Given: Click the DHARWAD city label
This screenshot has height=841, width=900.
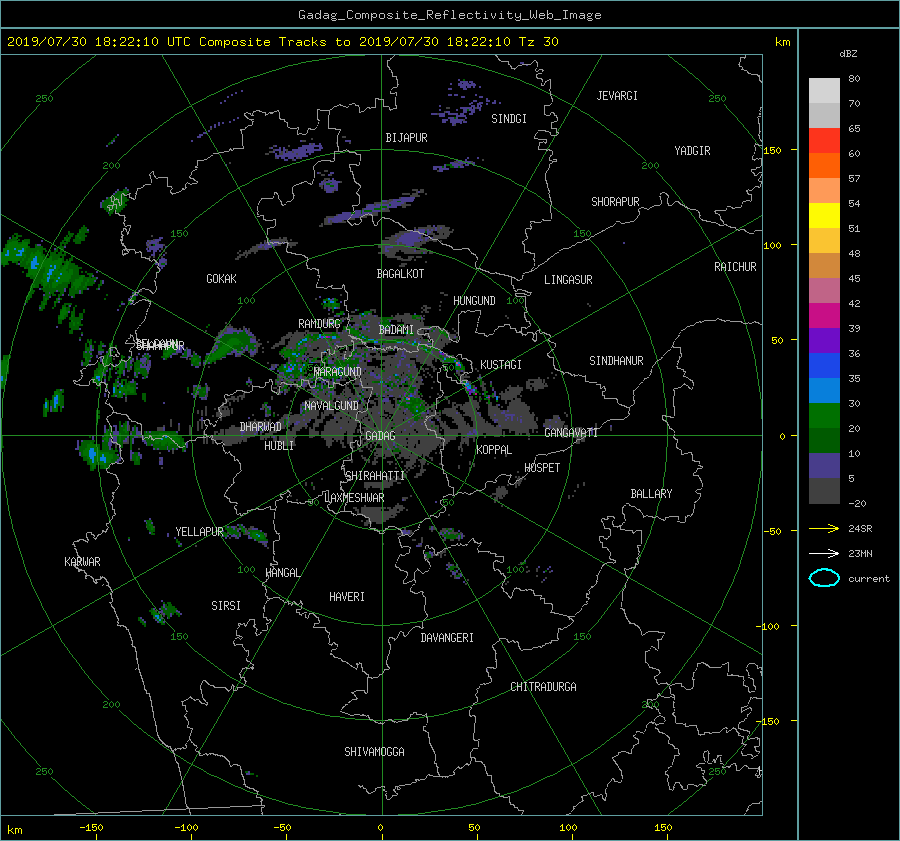Looking at the screenshot, I should (x=261, y=427).
